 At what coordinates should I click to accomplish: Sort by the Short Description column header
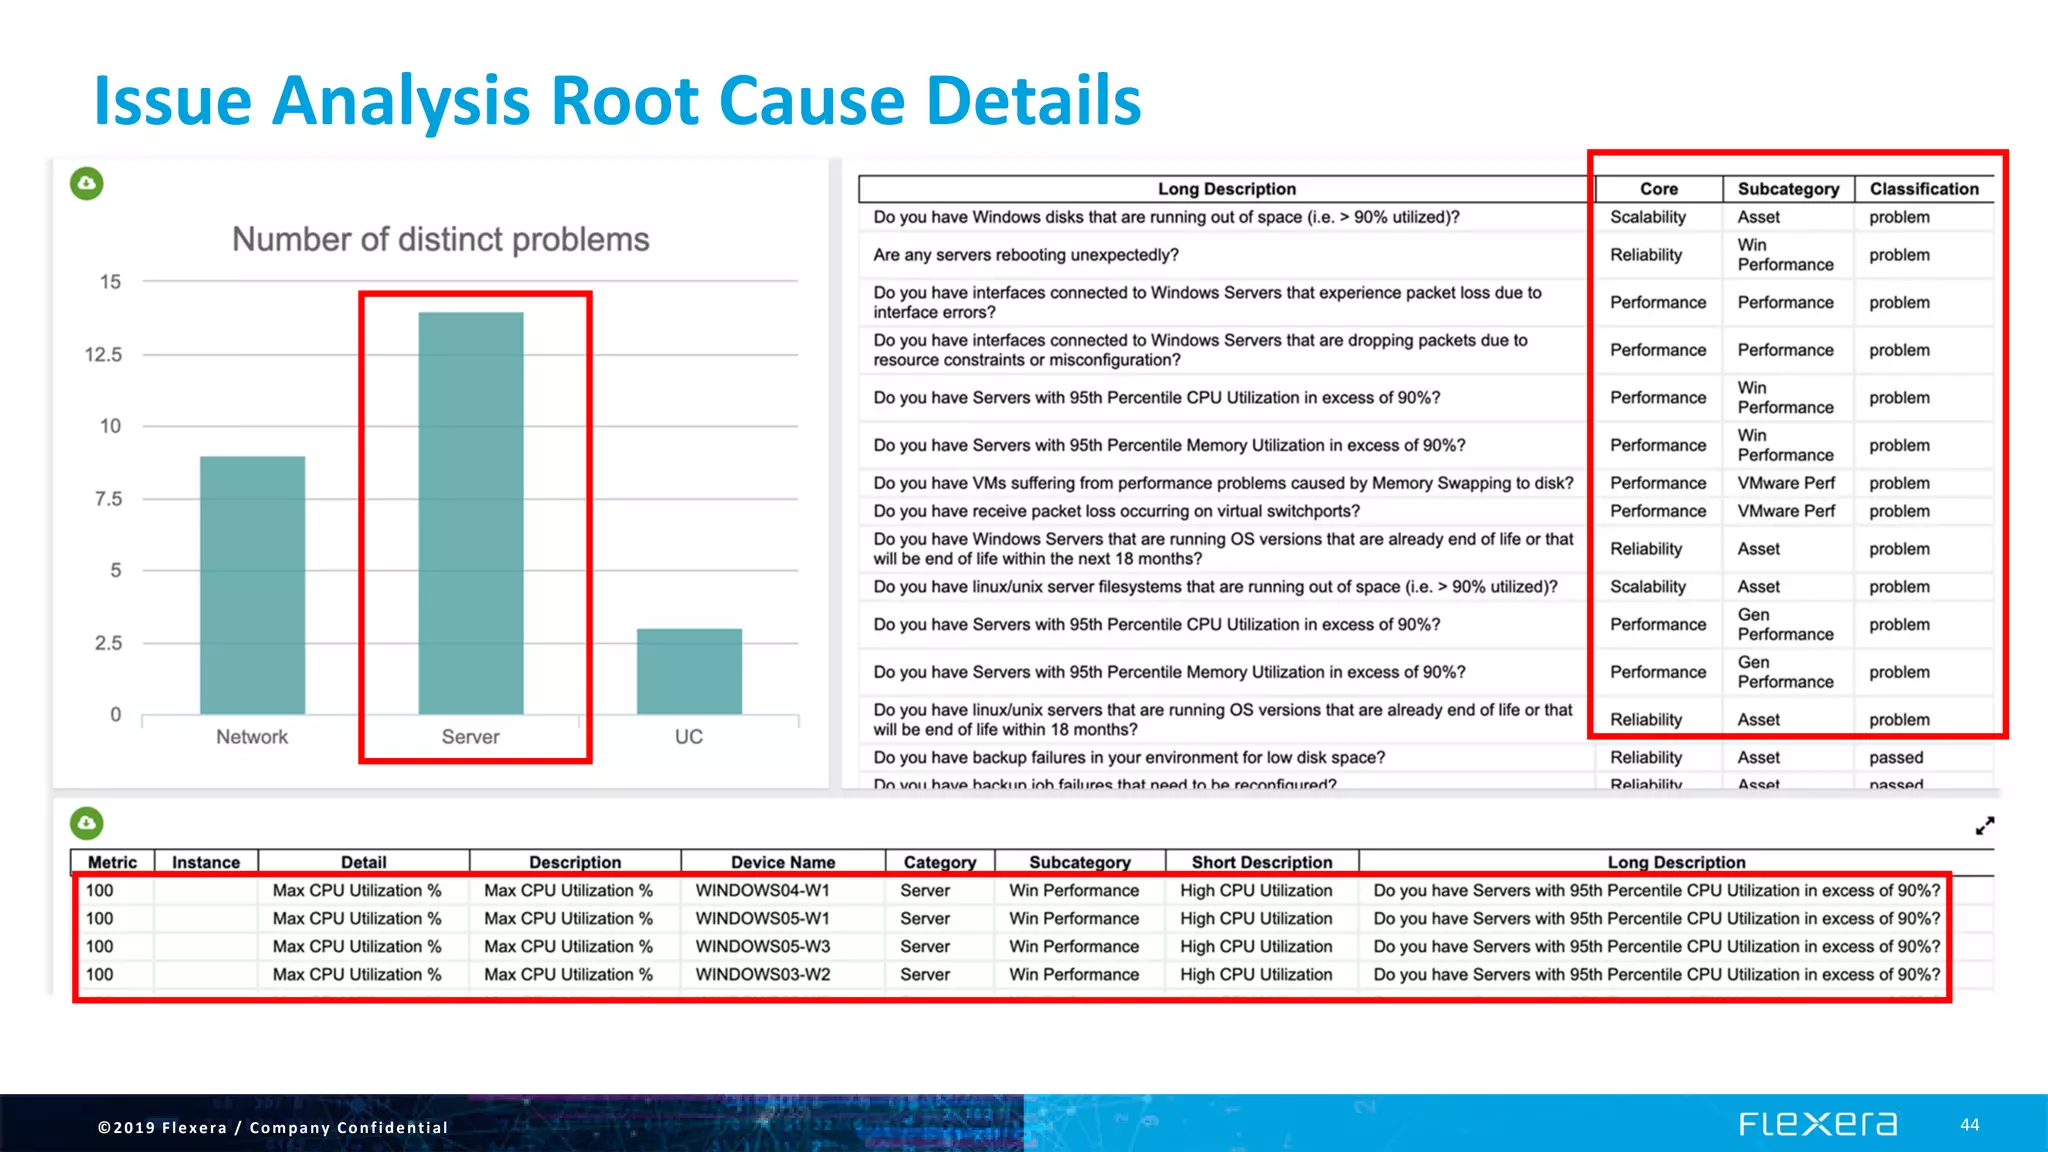(1262, 862)
